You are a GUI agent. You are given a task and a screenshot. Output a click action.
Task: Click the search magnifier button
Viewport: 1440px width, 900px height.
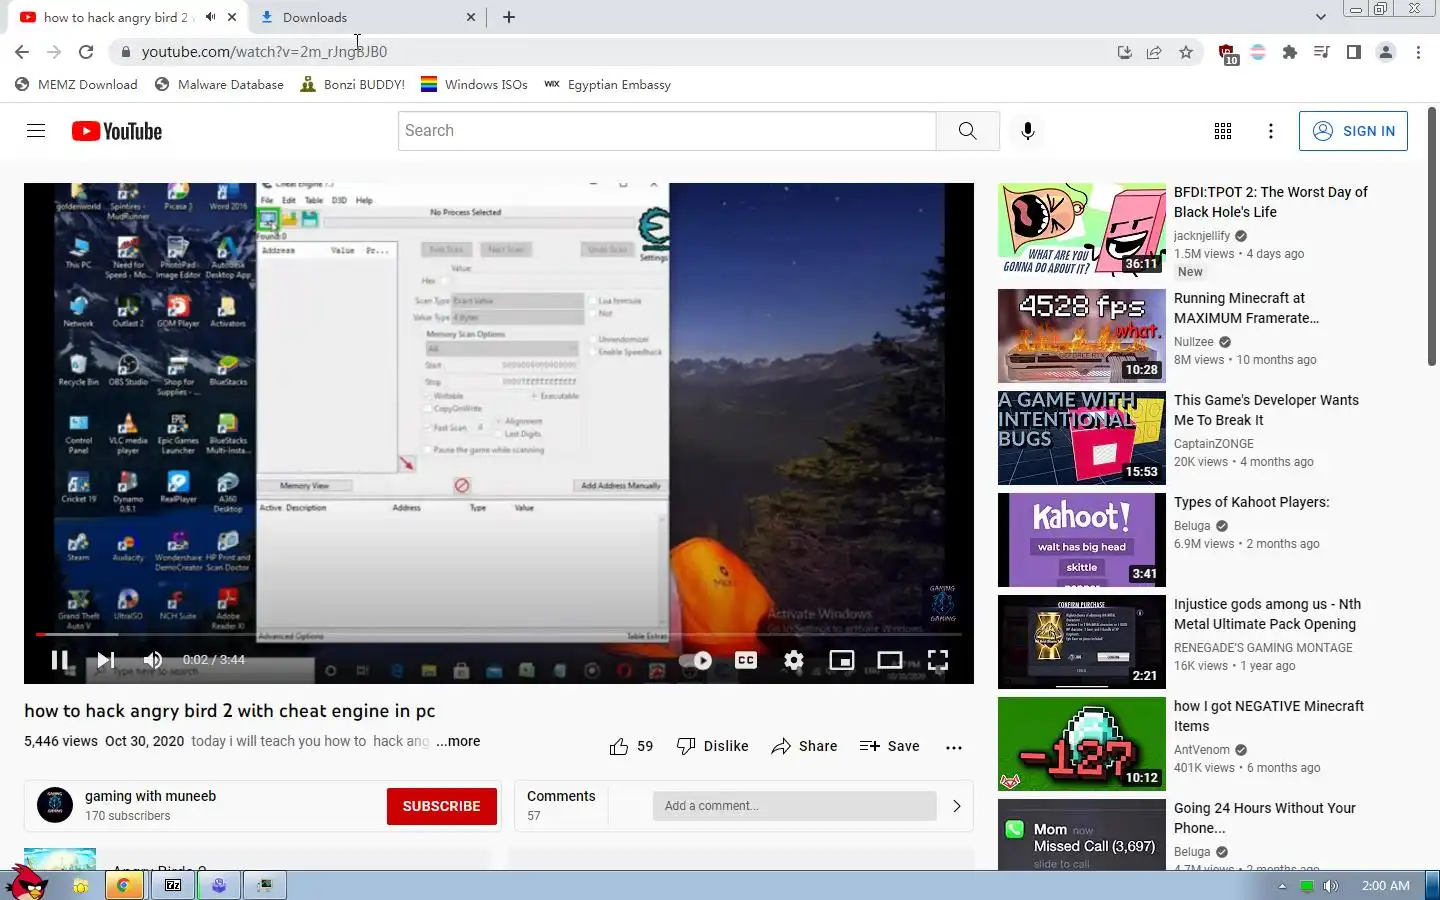967,131
